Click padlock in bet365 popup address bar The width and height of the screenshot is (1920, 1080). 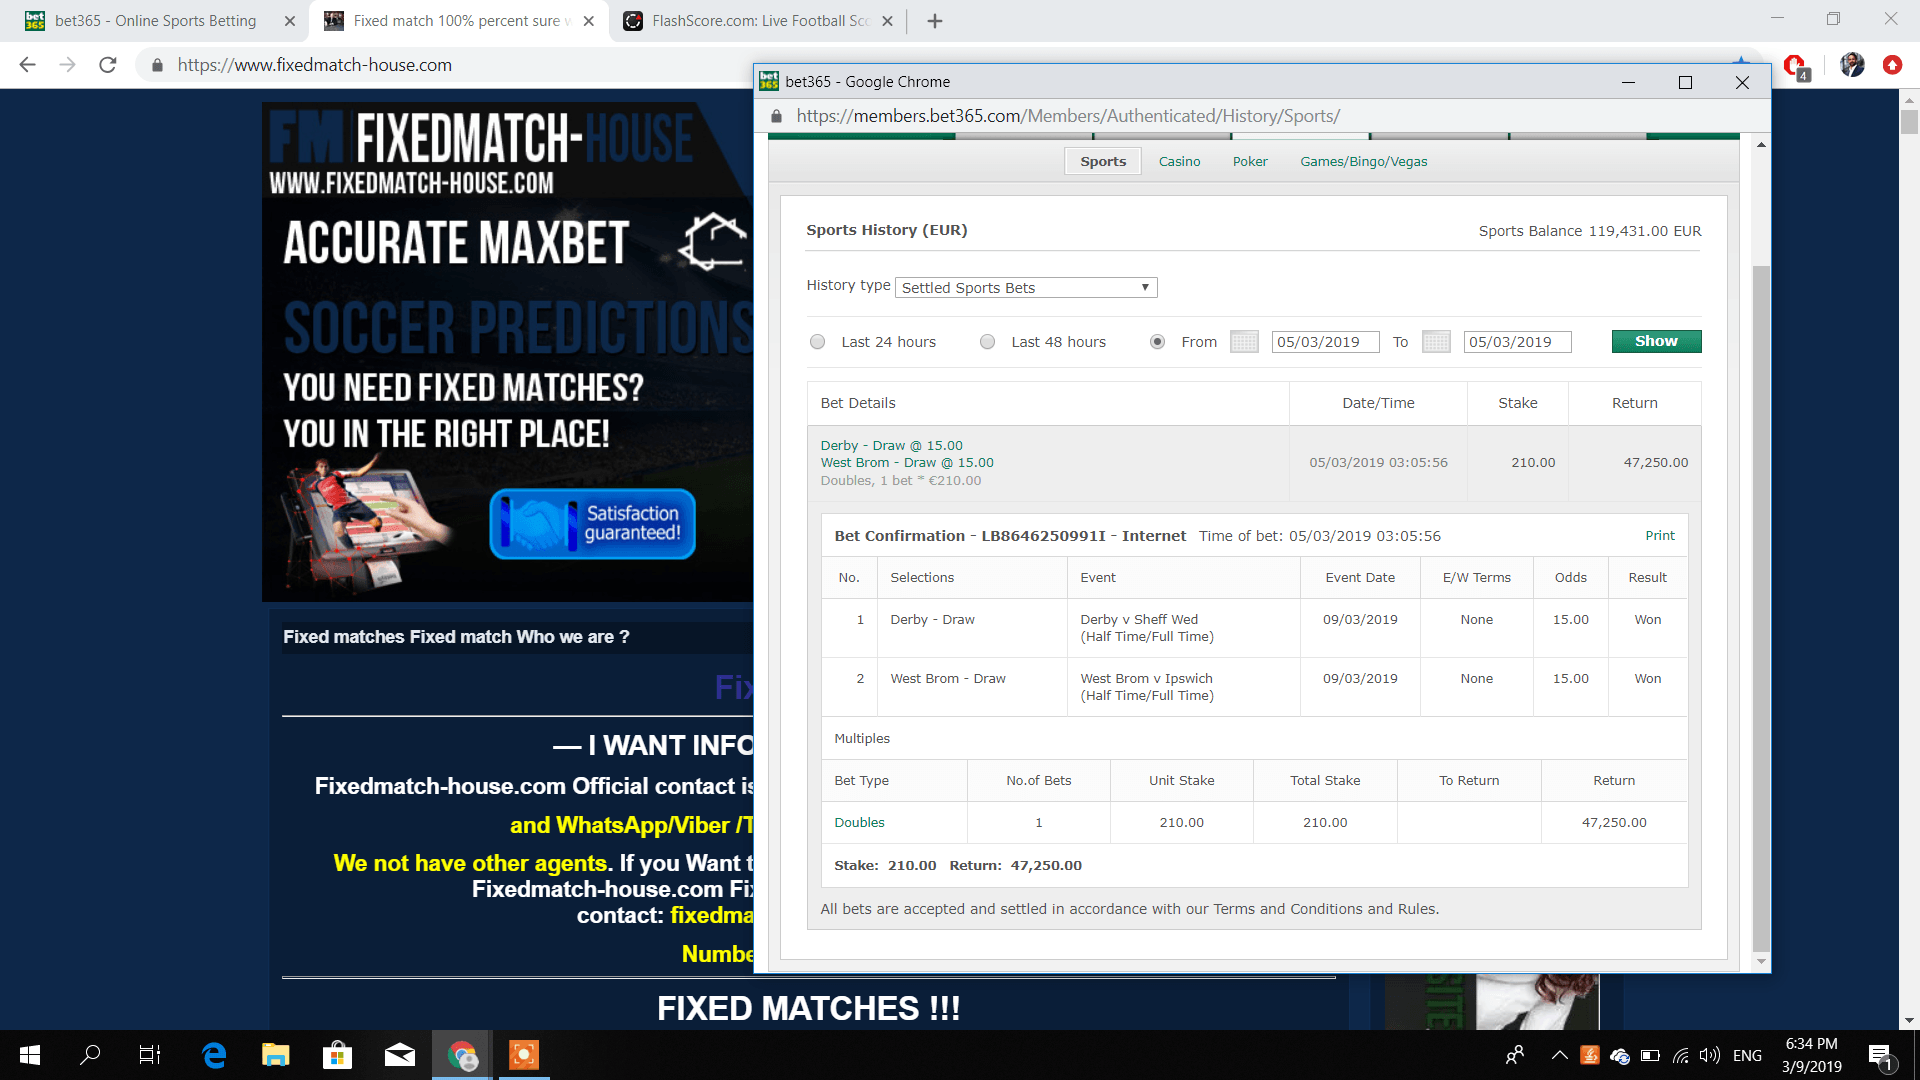coord(776,116)
